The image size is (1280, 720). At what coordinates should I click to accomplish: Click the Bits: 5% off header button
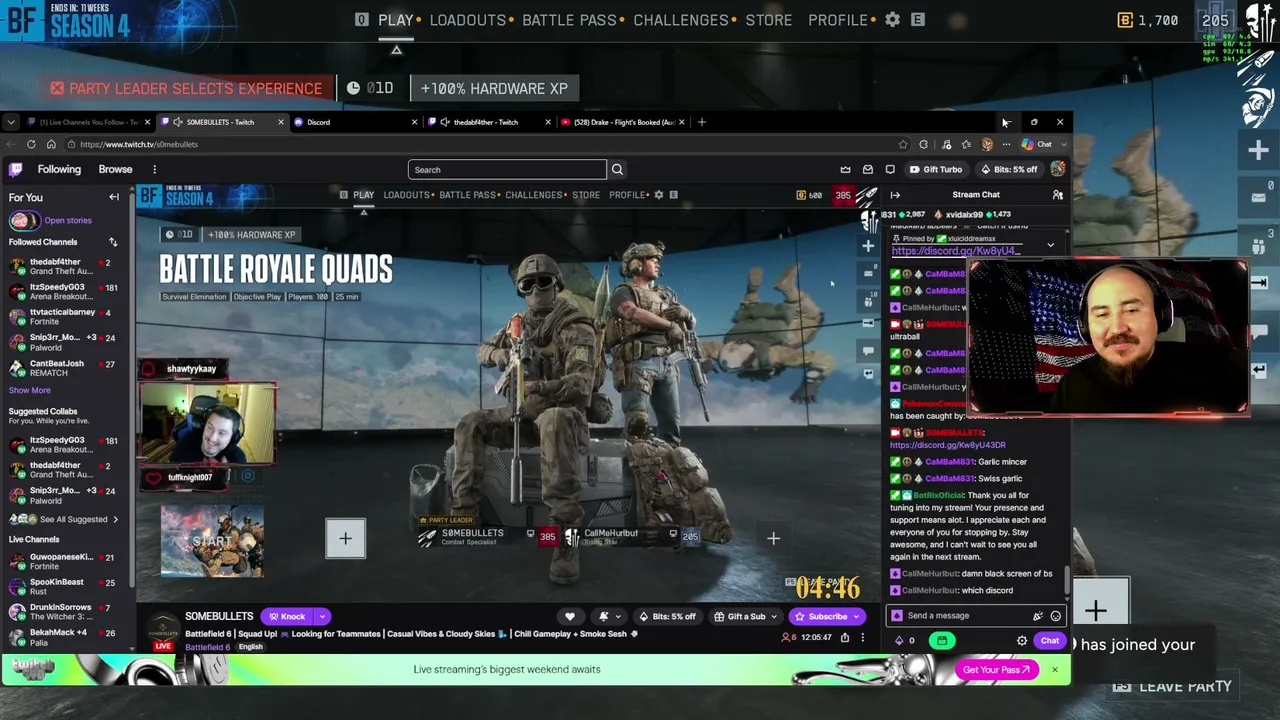point(1009,170)
